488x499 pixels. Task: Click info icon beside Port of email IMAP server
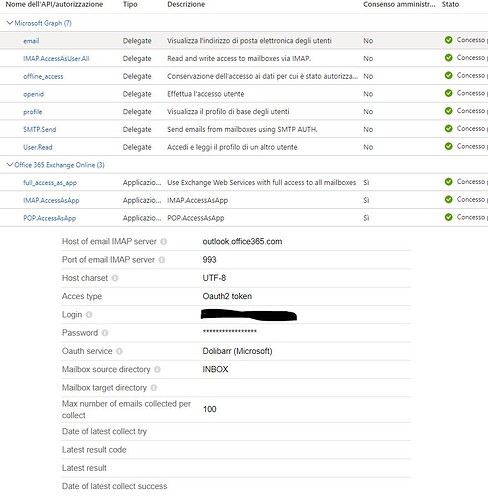(162, 260)
